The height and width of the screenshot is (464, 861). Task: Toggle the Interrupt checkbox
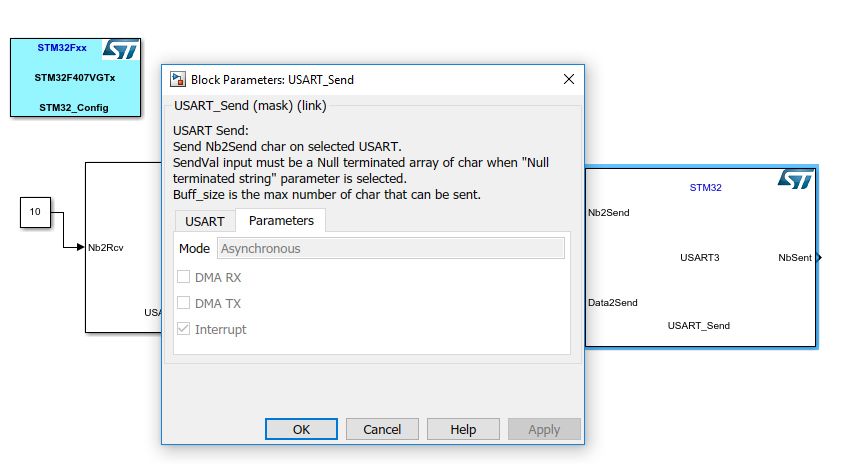pyautogui.click(x=183, y=329)
